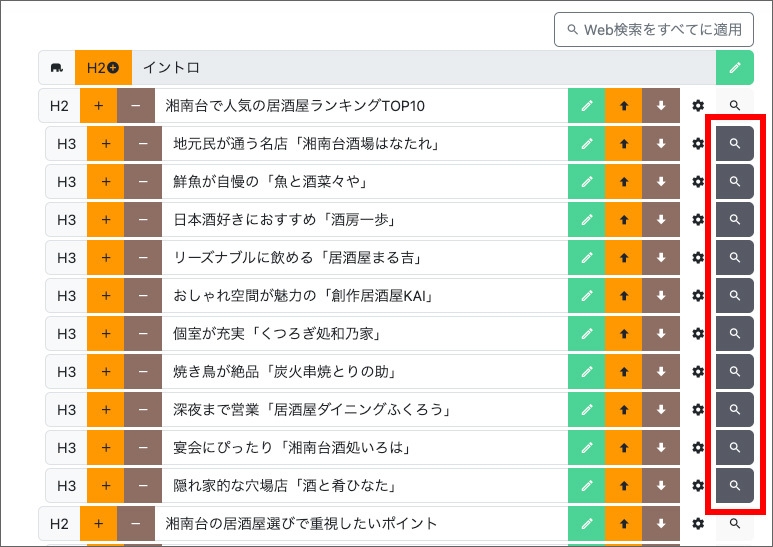This screenshot has height=547, width=773.
Task: Click the elephant icon beside イントロ
Action: point(57,68)
